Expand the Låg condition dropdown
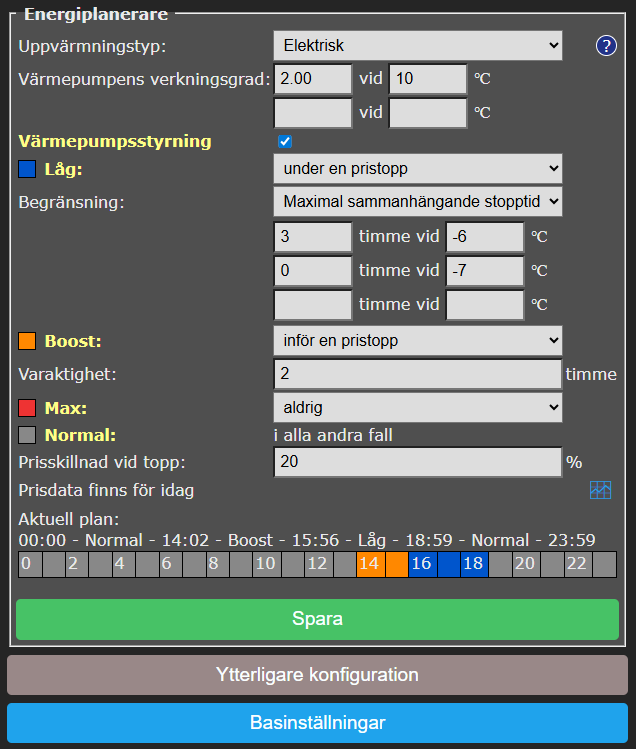 417,168
